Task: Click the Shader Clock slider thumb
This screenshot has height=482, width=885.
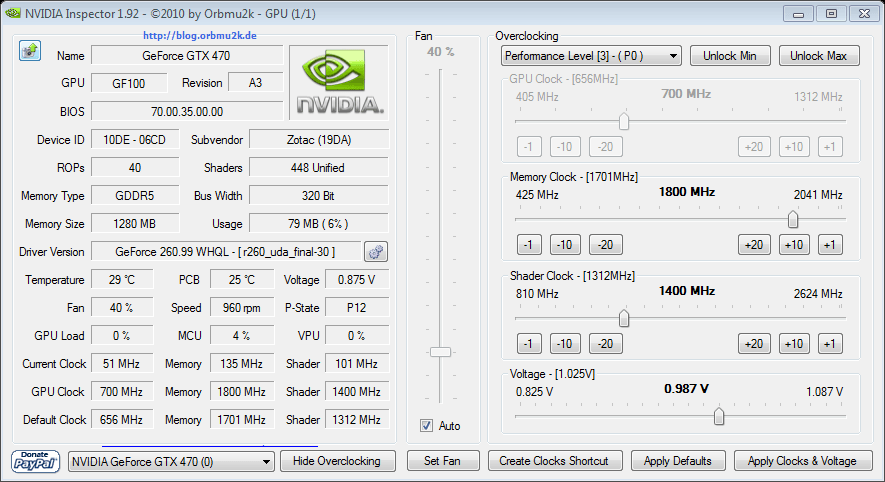Action: pyautogui.click(x=624, y=318)
